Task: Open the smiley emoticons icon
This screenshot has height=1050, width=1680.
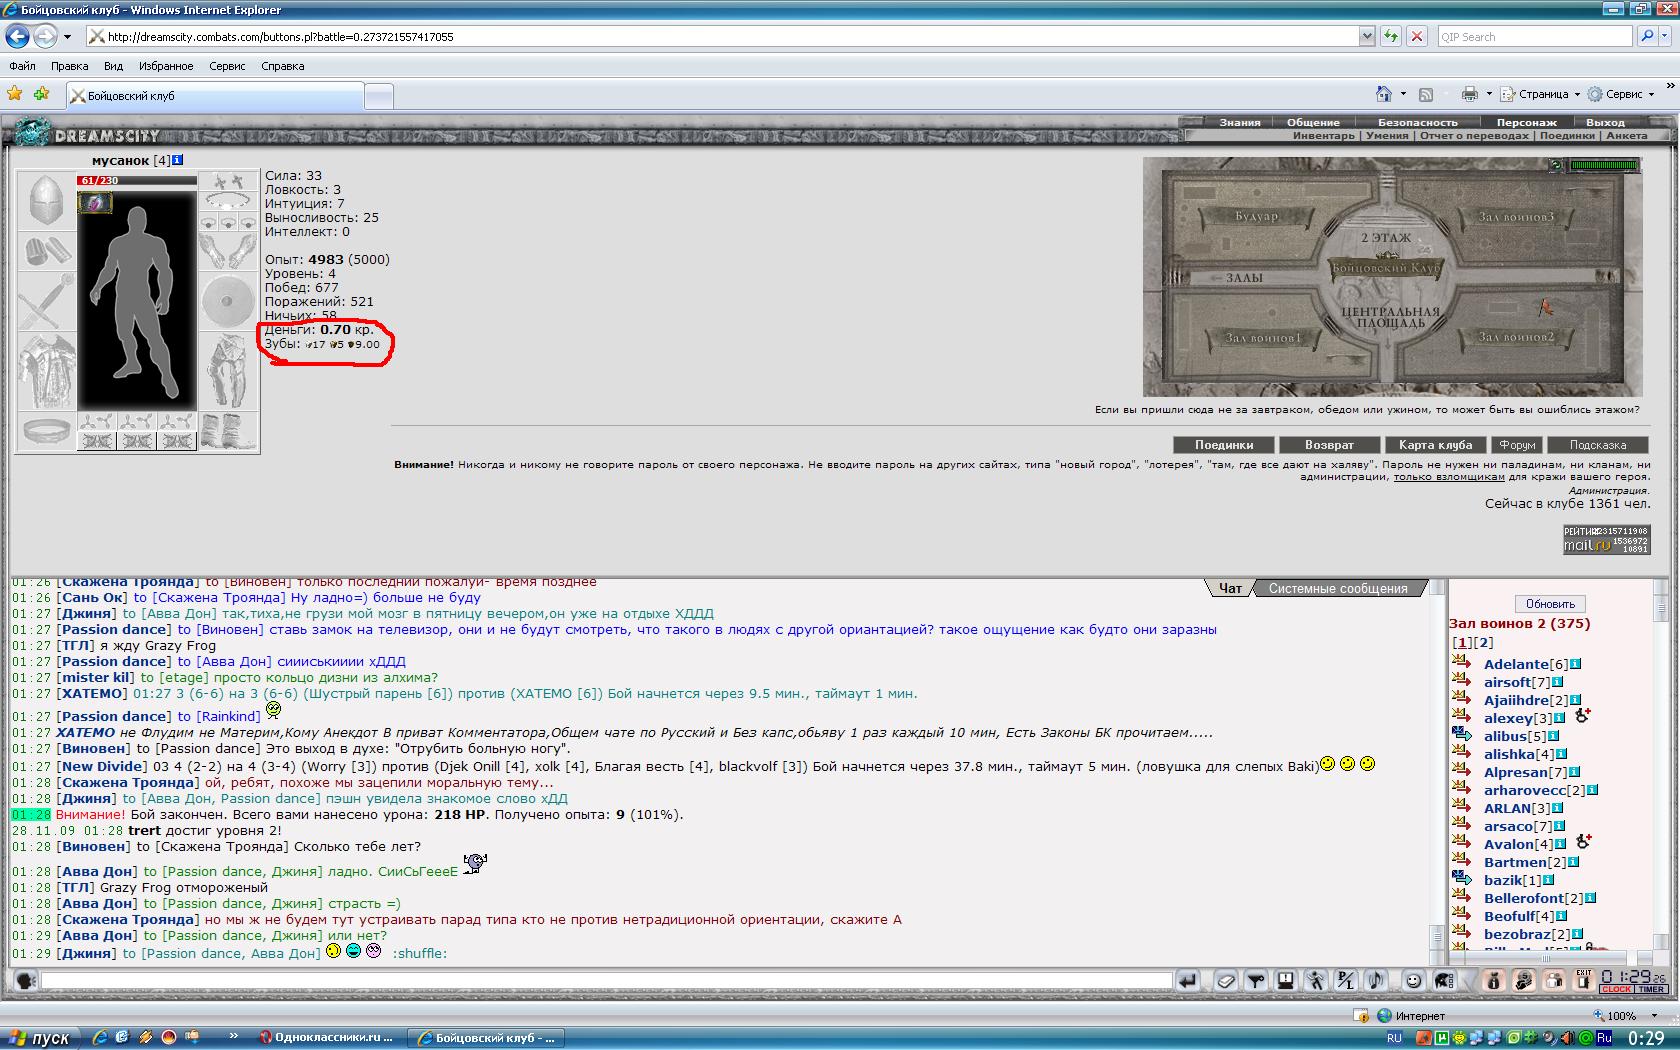Action: 1413,981
